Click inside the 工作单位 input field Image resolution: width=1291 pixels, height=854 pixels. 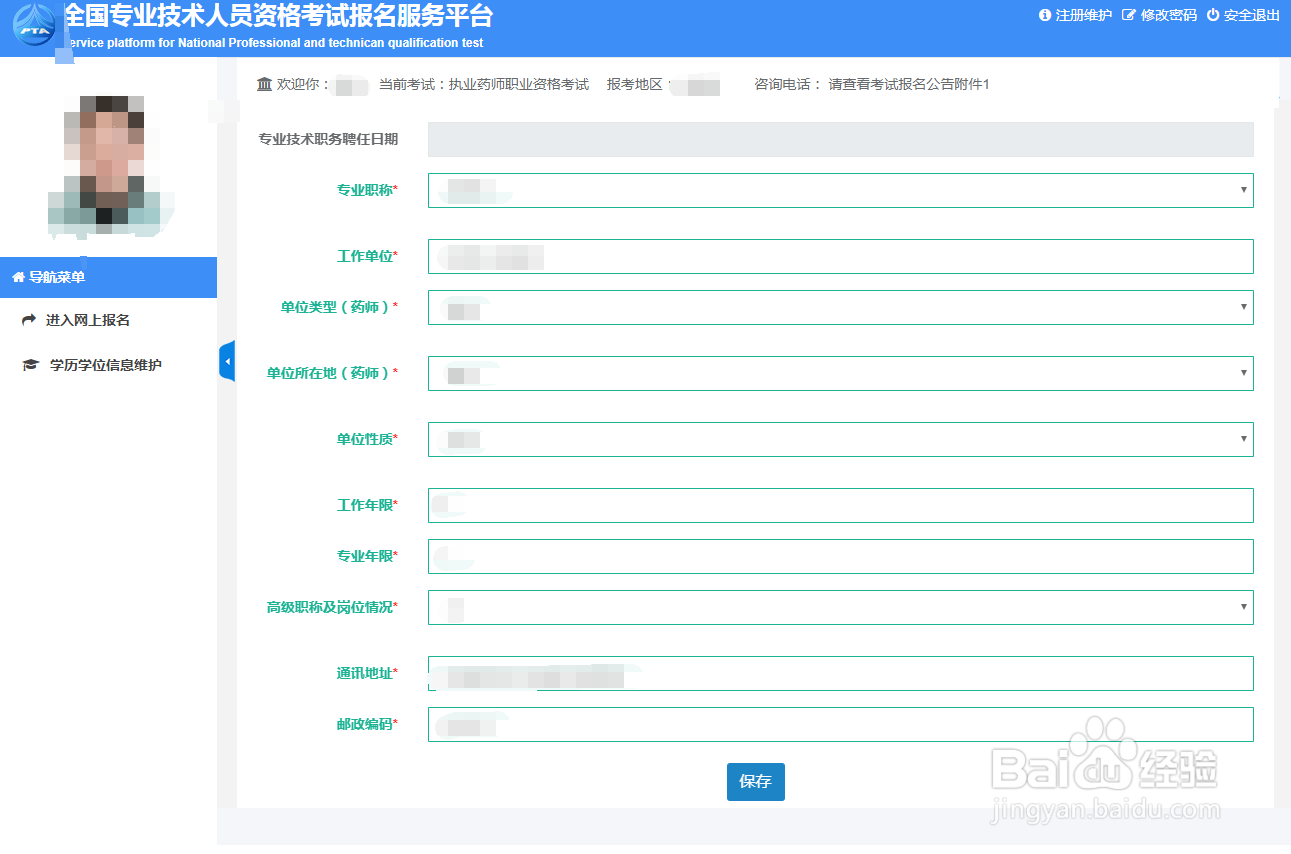tap(840, 256)
